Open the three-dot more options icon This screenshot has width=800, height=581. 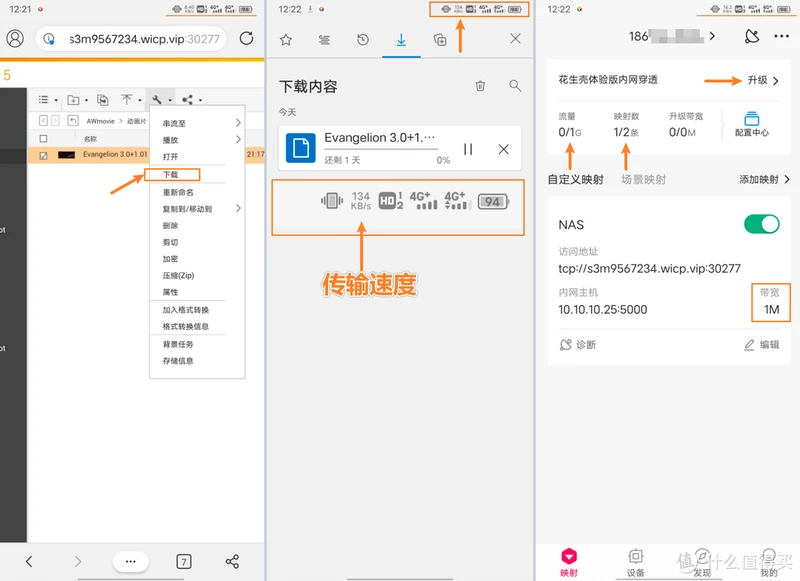tap(782, 36)
